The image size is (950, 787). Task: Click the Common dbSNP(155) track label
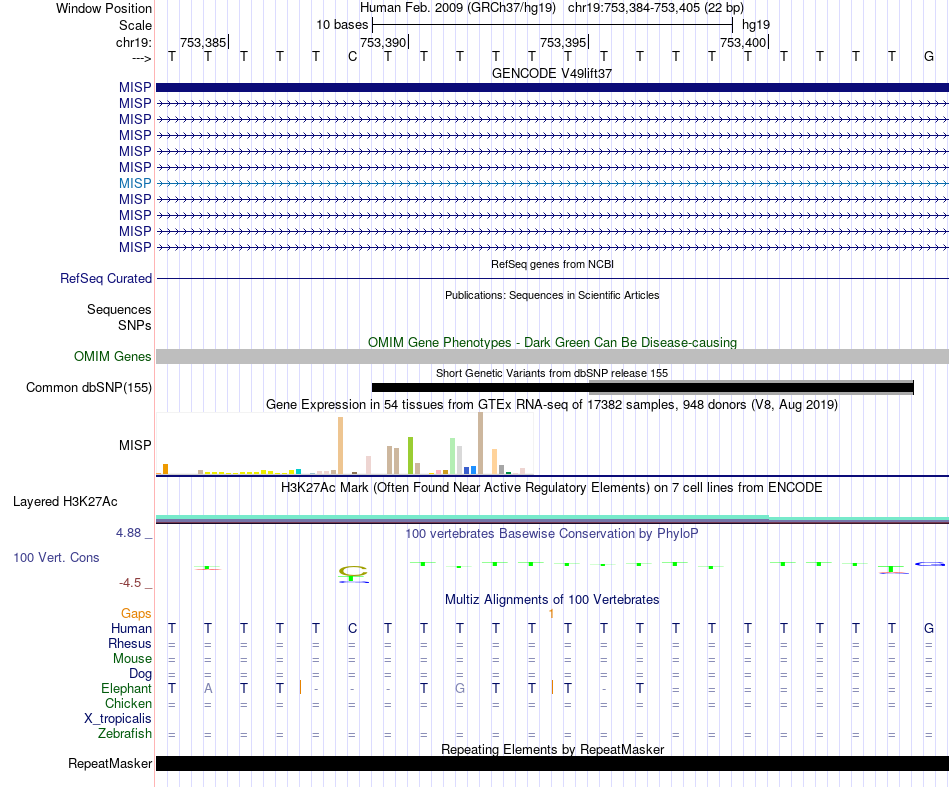[x=89, y=388]
